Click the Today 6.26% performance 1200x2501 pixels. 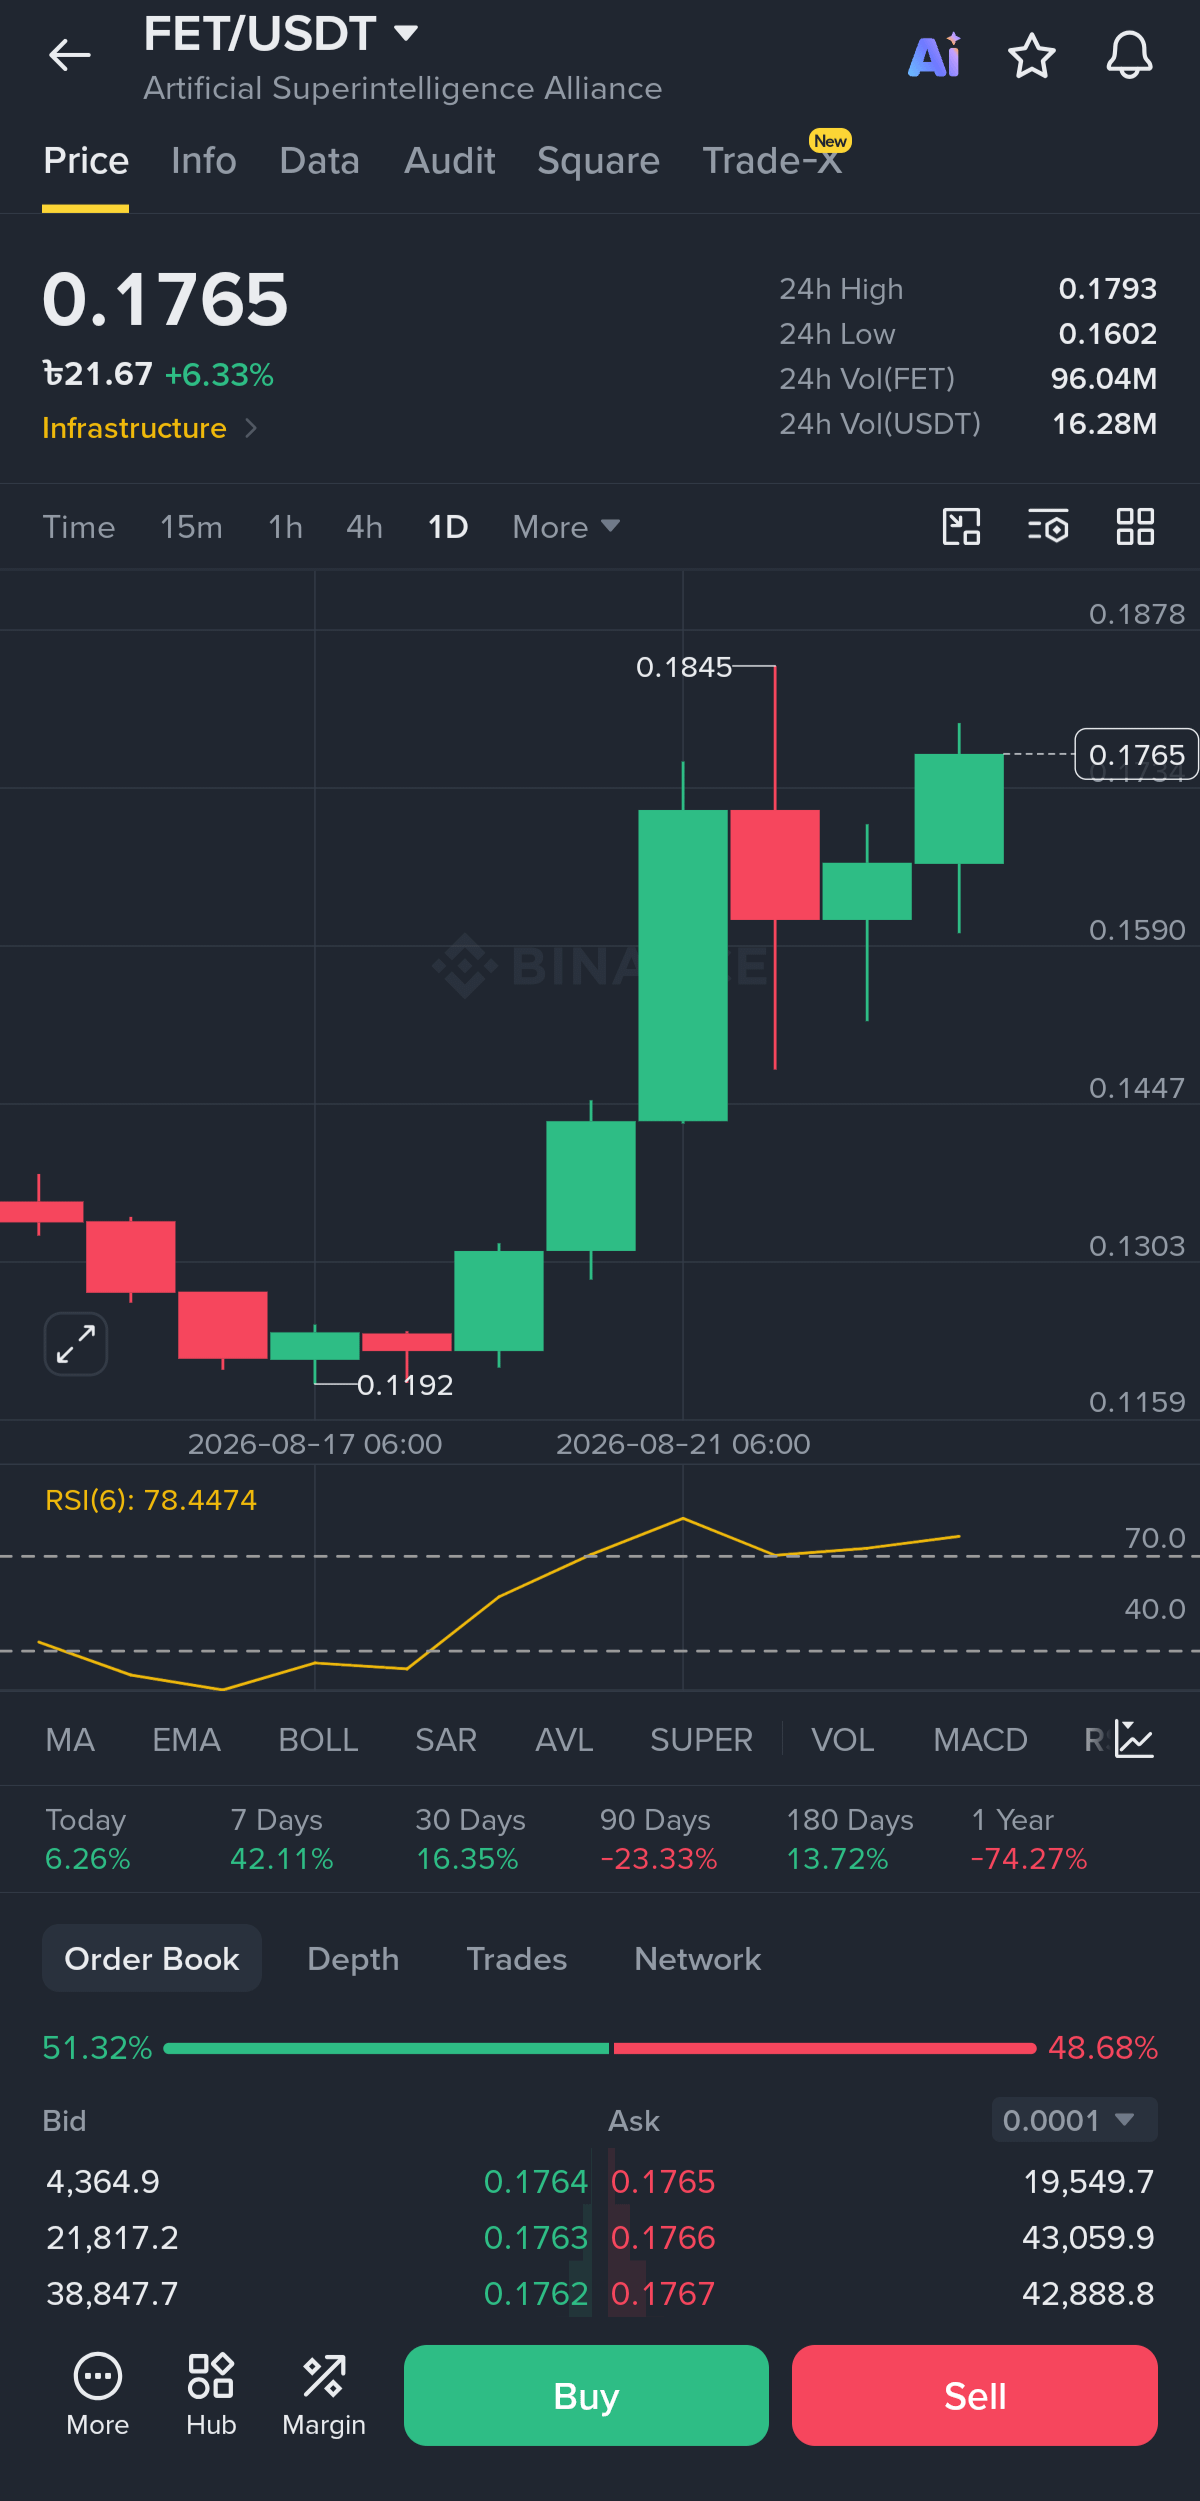88,1839
